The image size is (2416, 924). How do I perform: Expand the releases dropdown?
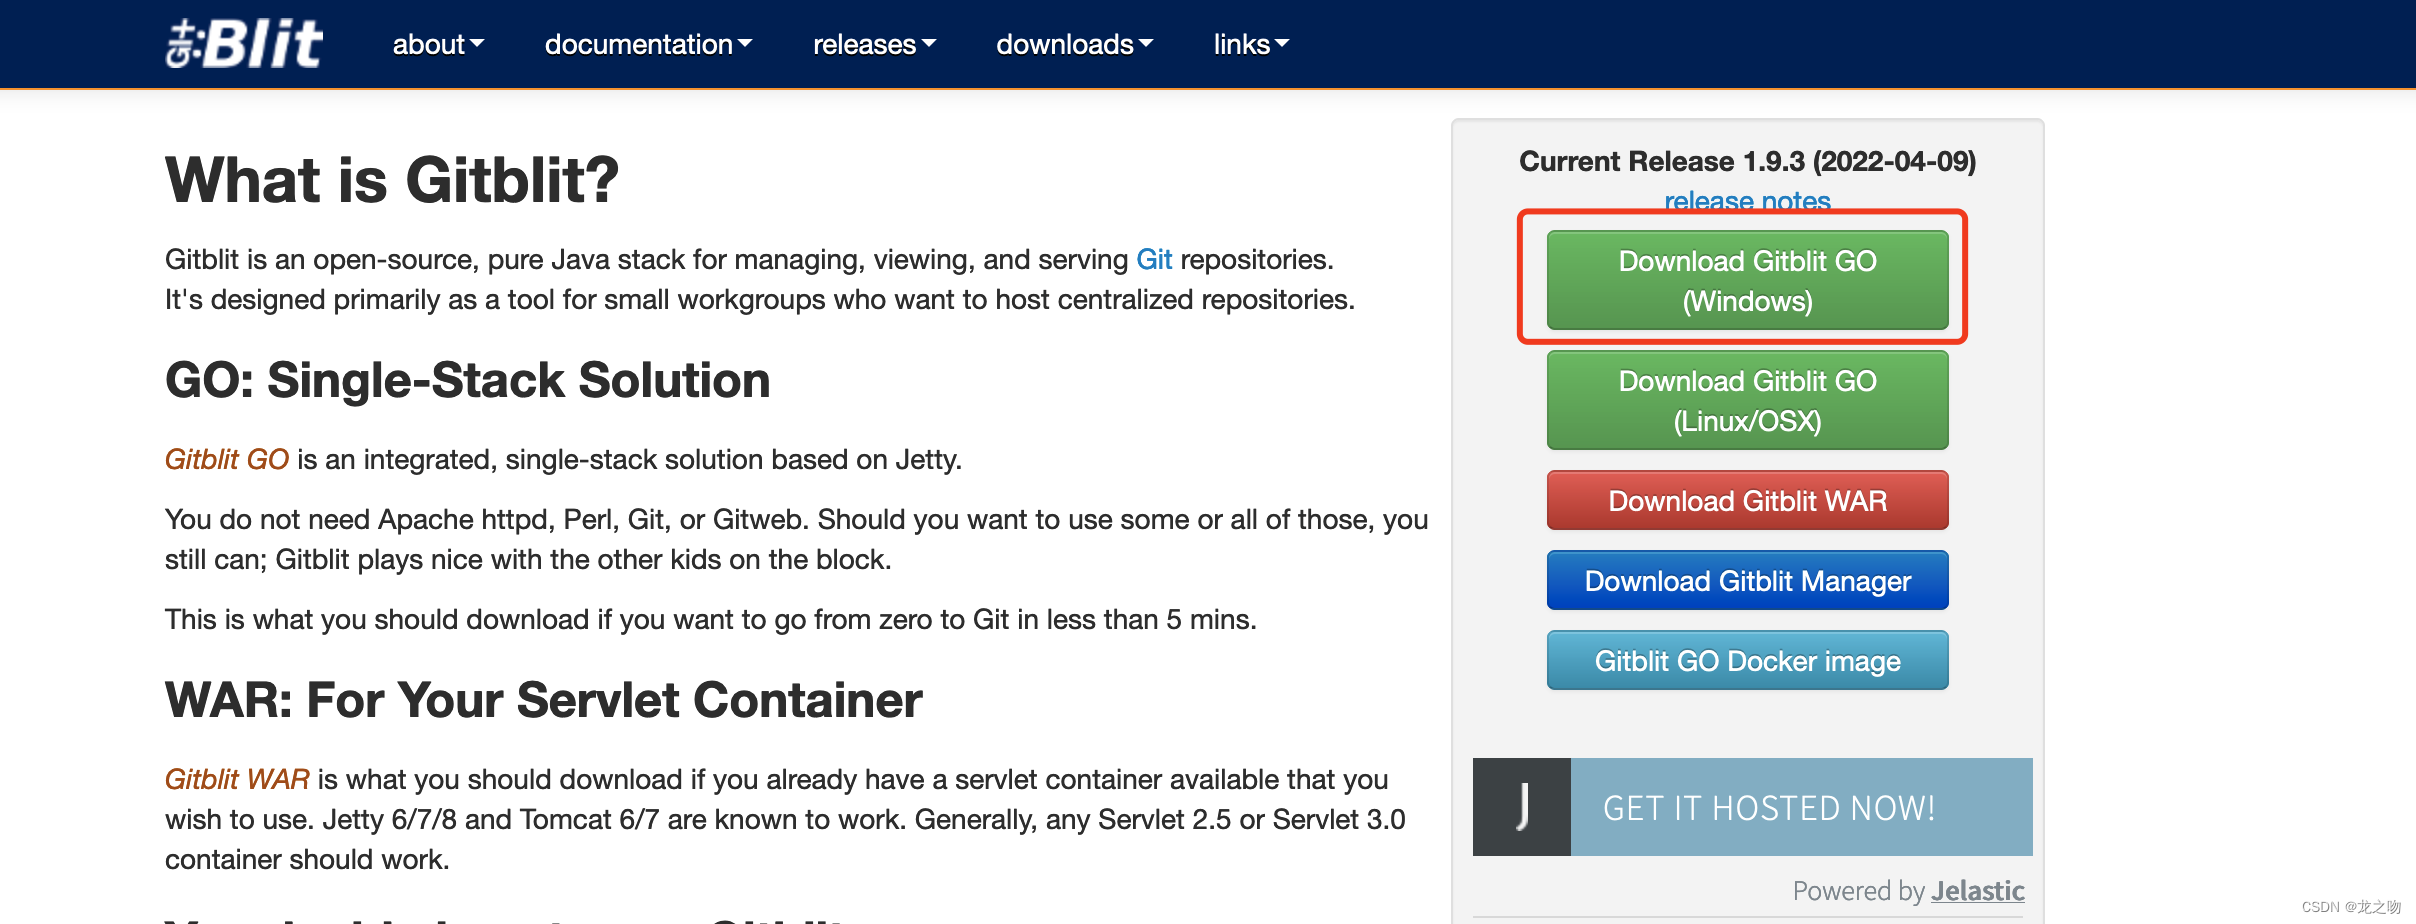point(873,44)
